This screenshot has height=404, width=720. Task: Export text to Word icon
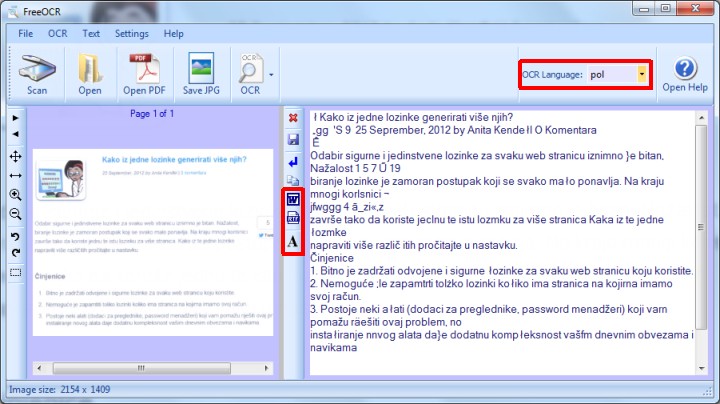pyautogui.click(x=293, y=199)
